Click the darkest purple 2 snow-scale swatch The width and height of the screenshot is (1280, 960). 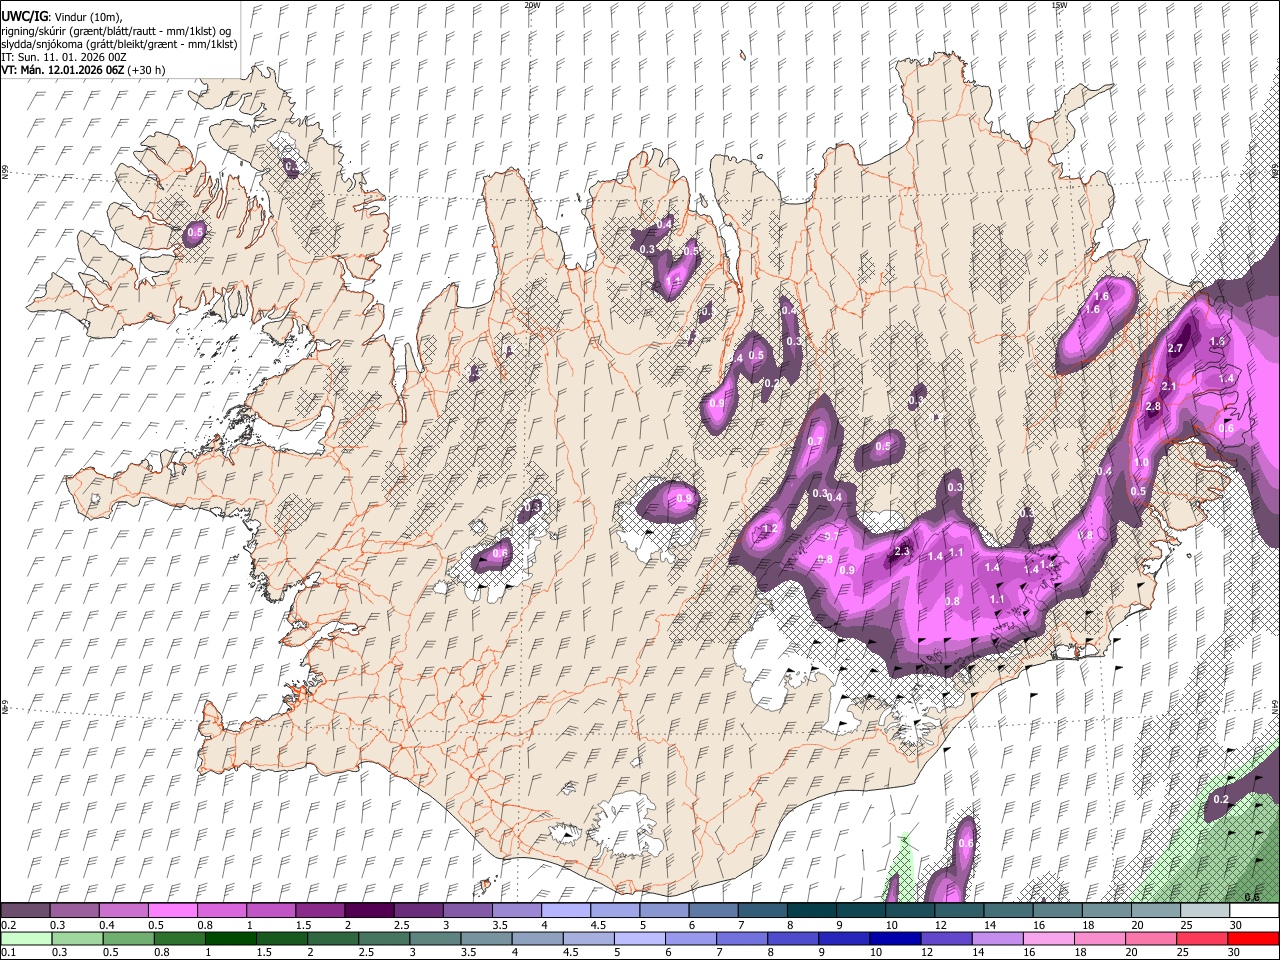point(369,911)
